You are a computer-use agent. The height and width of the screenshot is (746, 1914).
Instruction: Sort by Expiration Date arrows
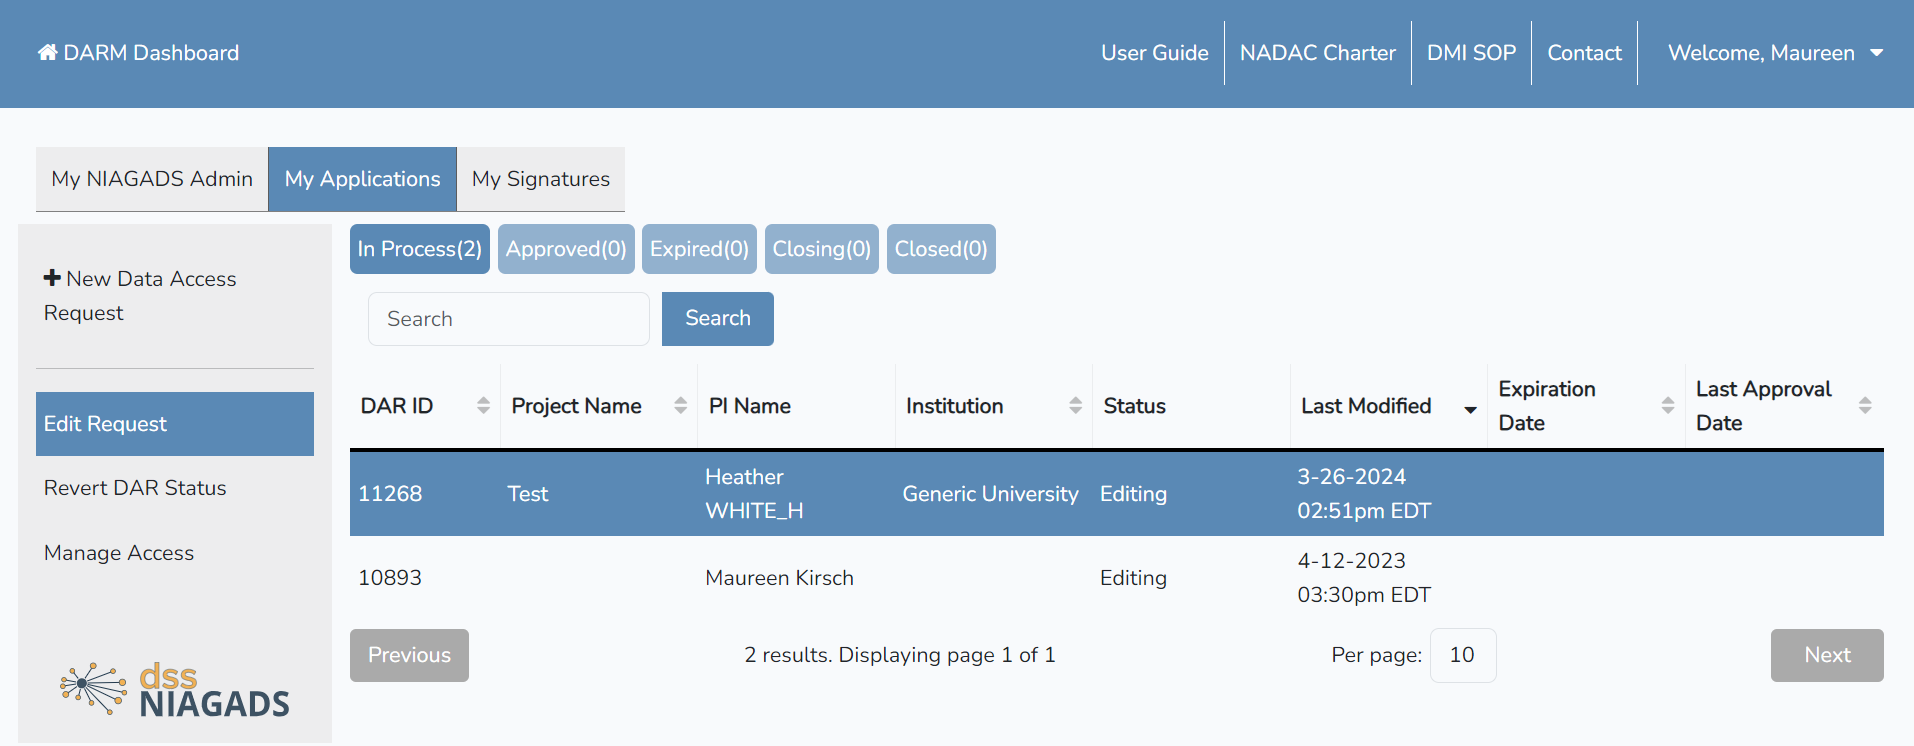coord(1667,405)
